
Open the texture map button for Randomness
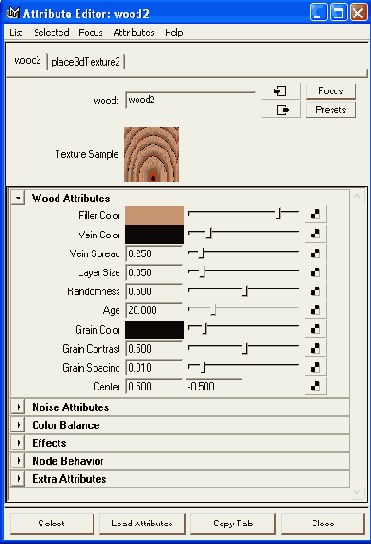pos(315,291)
